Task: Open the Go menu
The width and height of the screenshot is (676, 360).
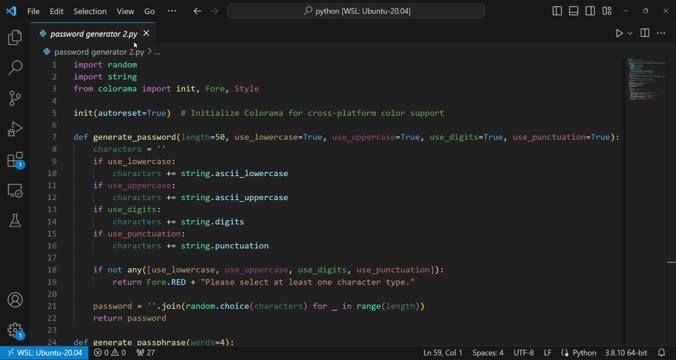Action: click(x=149, y=11)
